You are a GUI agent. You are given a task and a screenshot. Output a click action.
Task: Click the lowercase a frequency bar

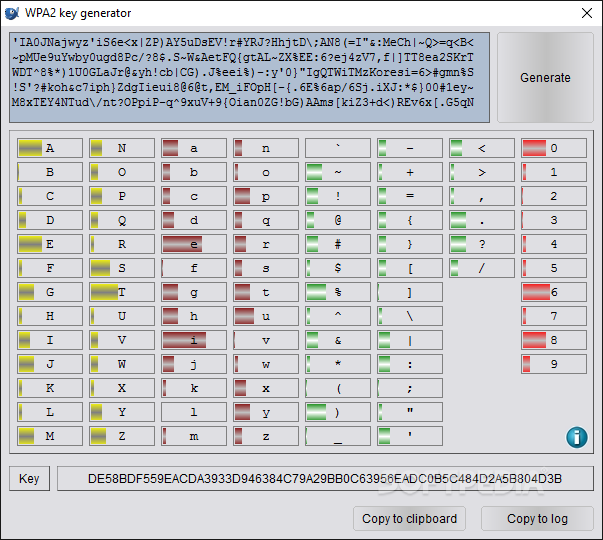(x=194, y=148)
